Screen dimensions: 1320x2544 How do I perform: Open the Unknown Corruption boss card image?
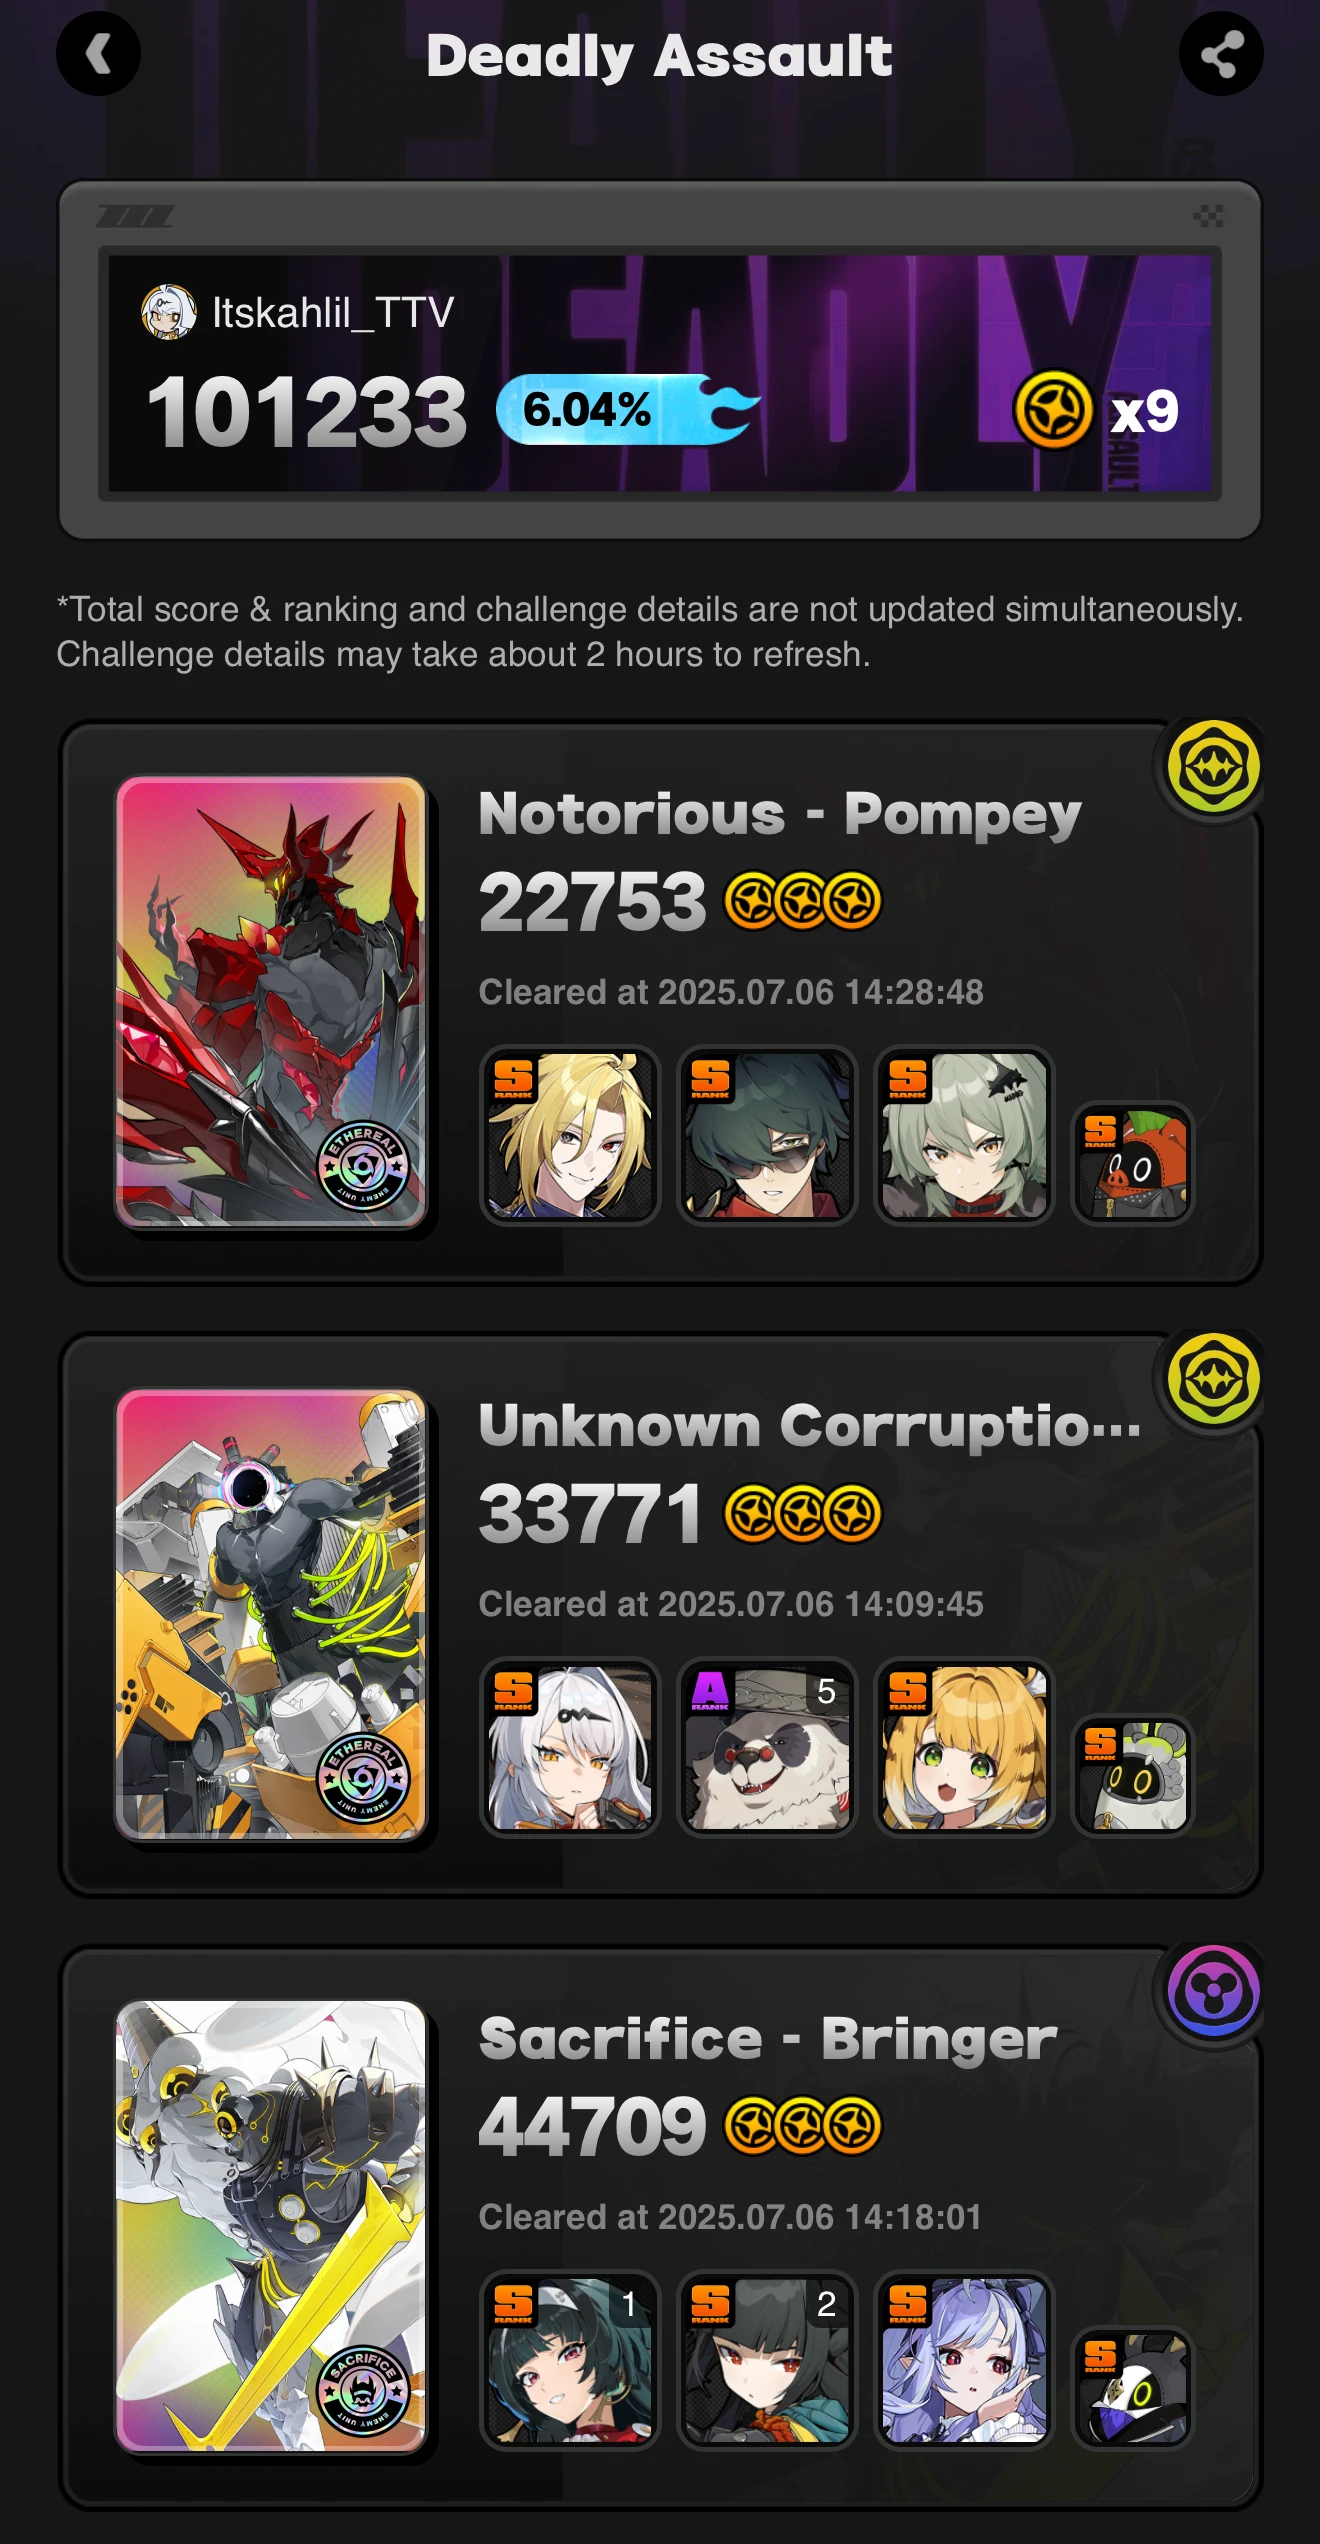point(271,1614)
